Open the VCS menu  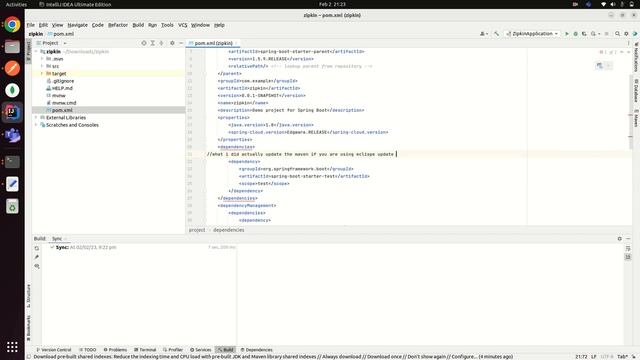[x=182, y=25]
